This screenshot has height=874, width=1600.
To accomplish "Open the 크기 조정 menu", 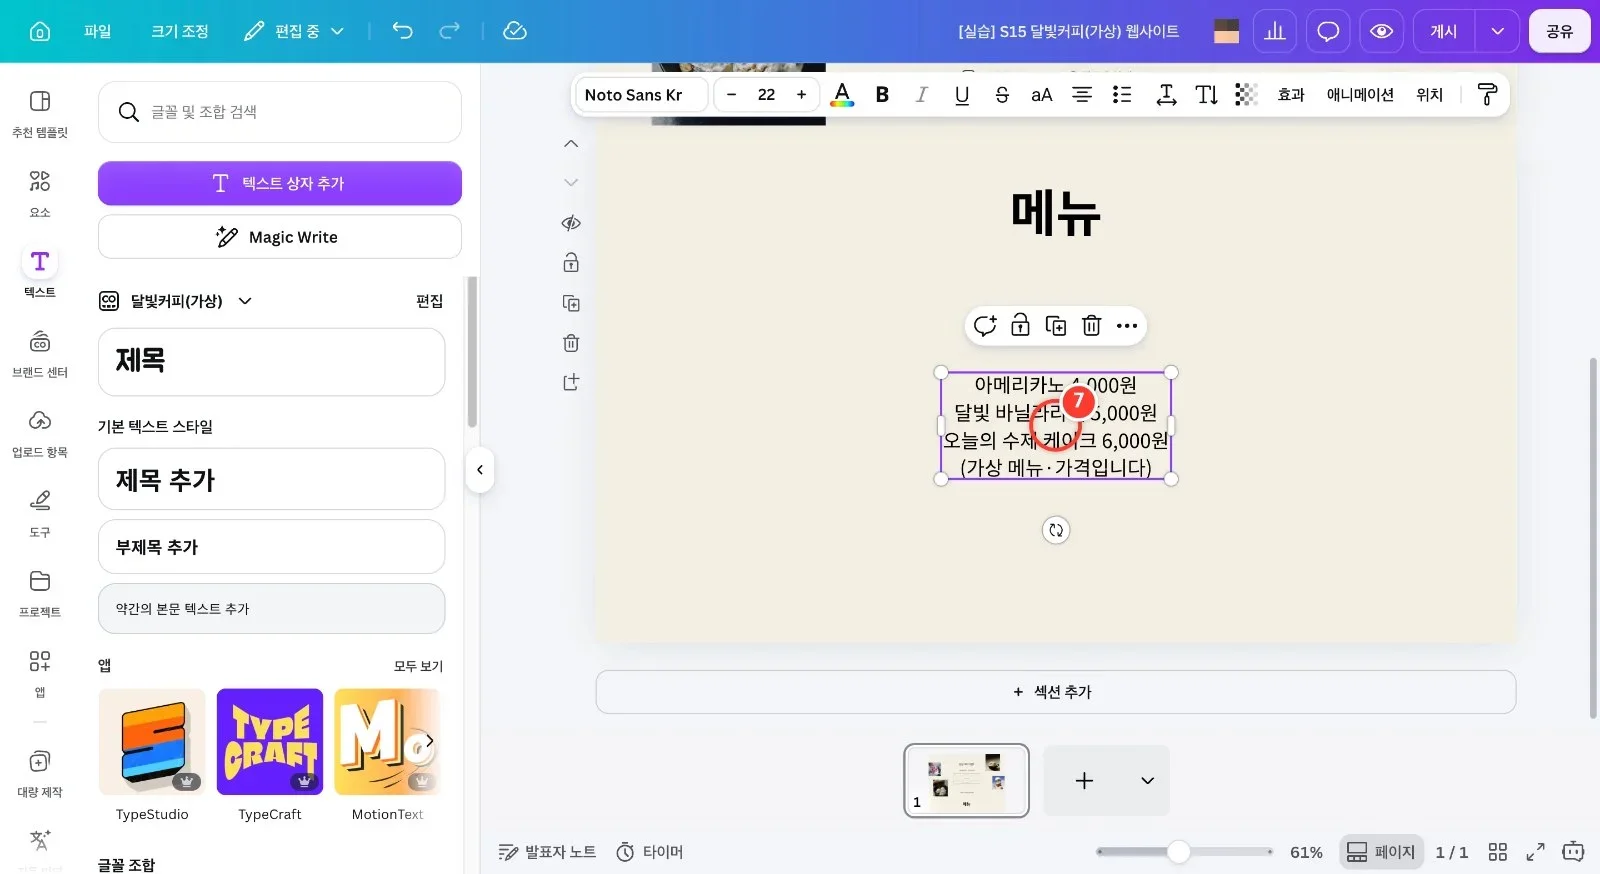I will click(180, 31).
